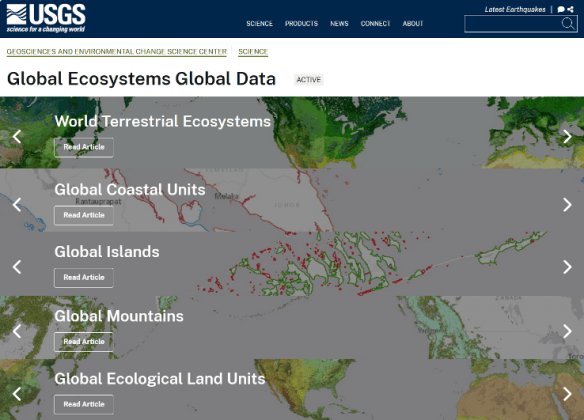Image resolution: width=584 pixels, height=420 pixels.
Task: Next arrow on Global Coastal Units banner
Action: pos(567,204)
